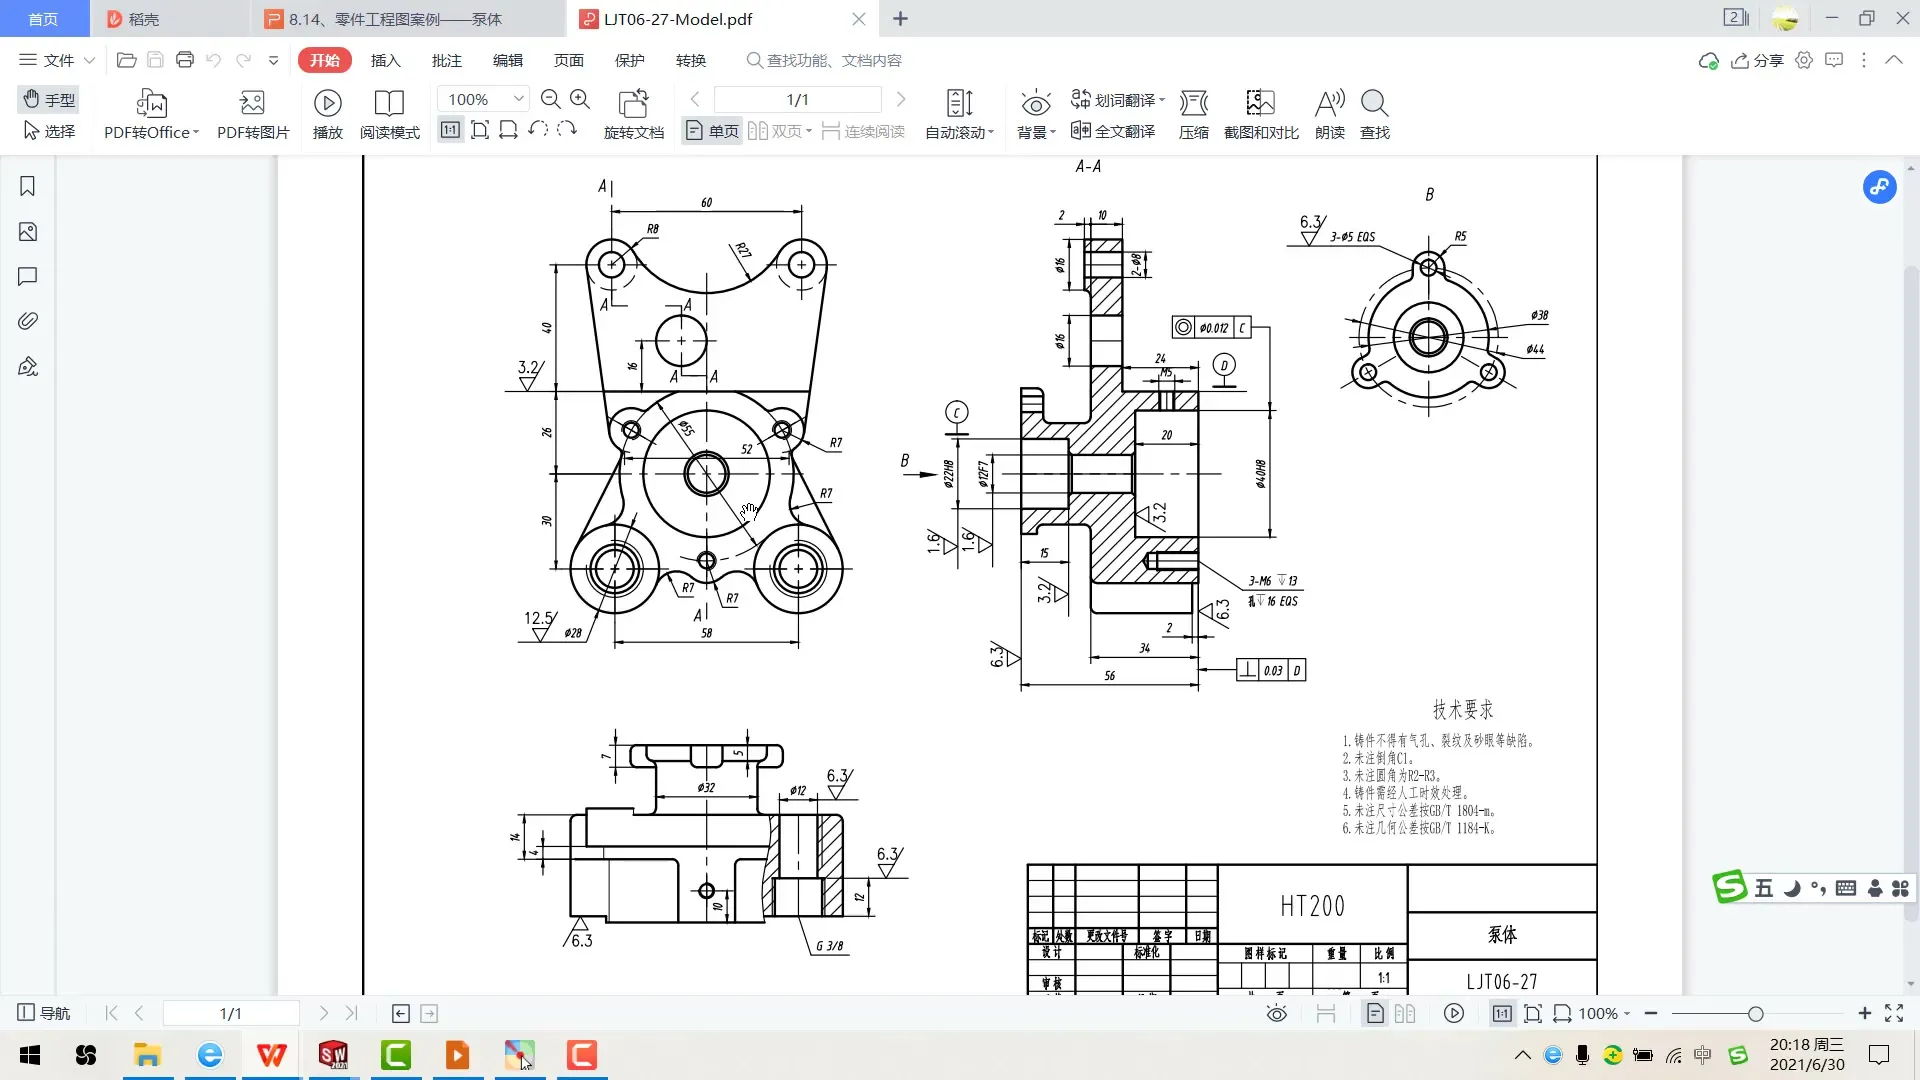Screen dimensions: 1920x1080
Task: Select the 手型 hand tool
Action: (49, 99)
